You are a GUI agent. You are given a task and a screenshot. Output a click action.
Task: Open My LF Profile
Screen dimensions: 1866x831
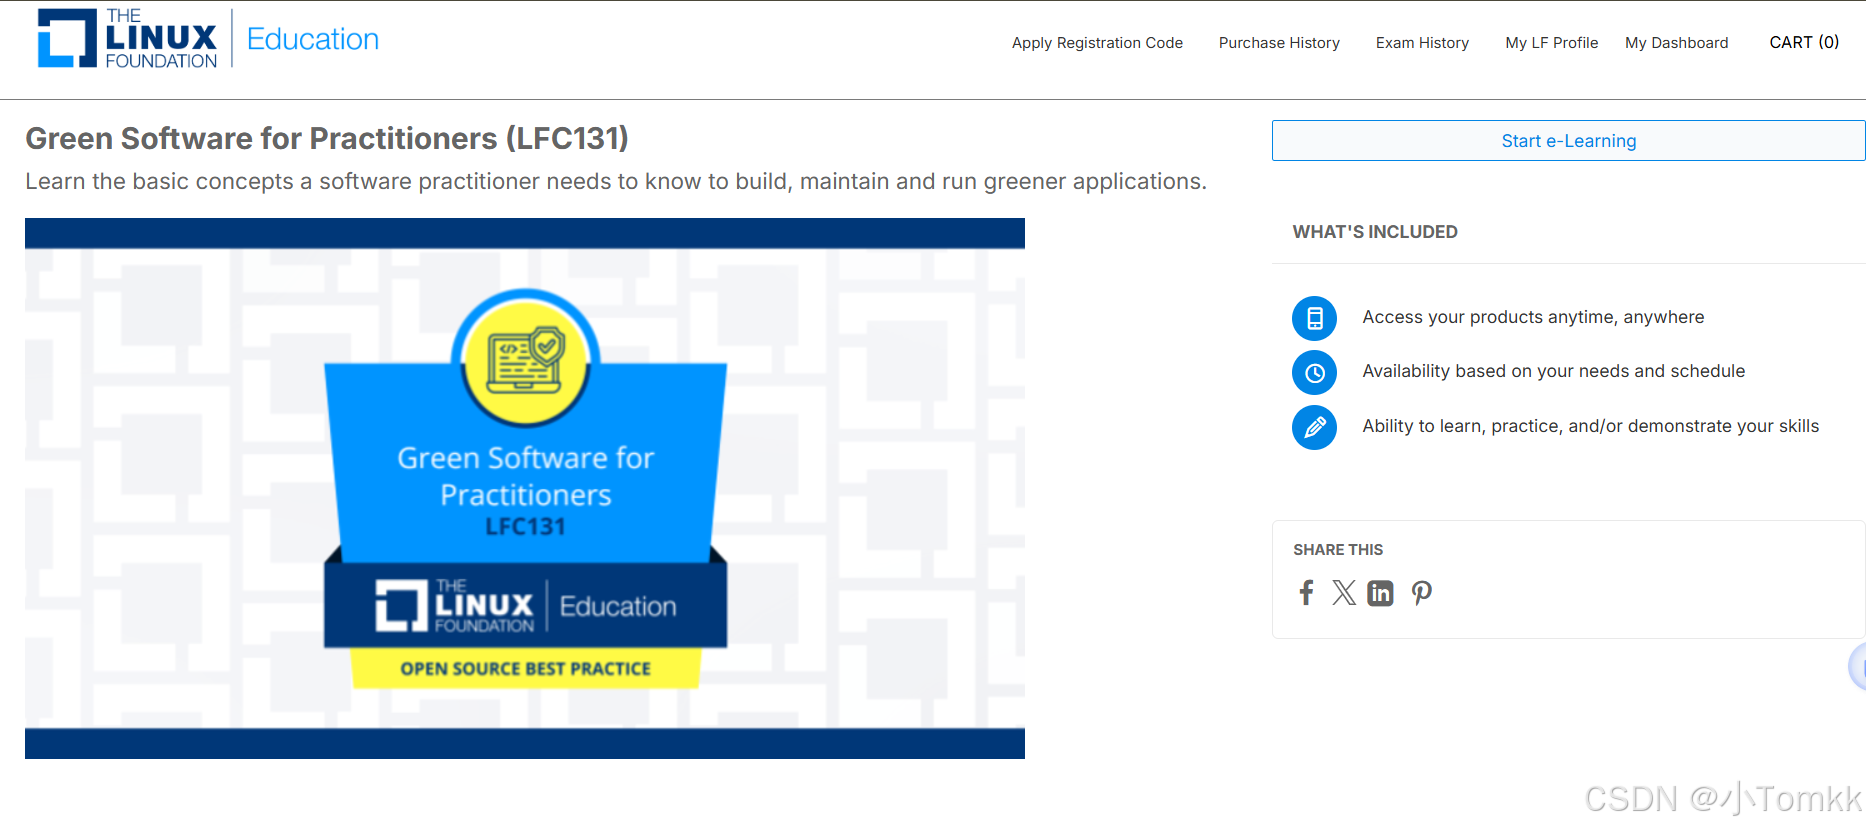[1551, 43]
